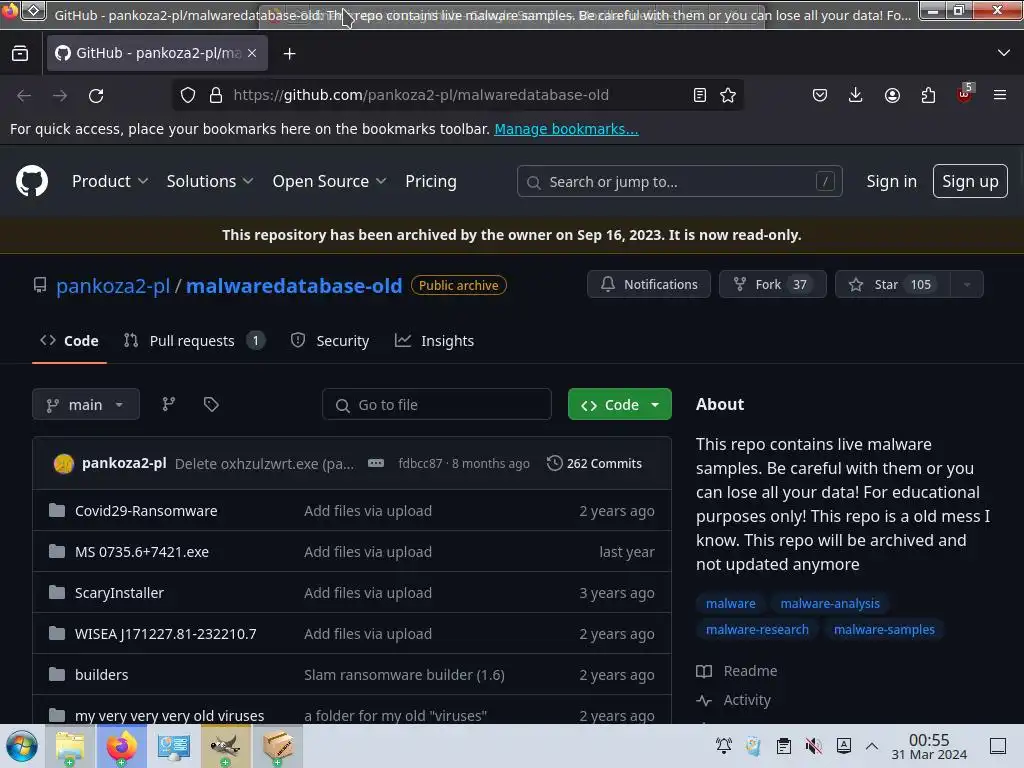
Task: Bookmark this page with the star icon
Action: [x=728, y=95]
